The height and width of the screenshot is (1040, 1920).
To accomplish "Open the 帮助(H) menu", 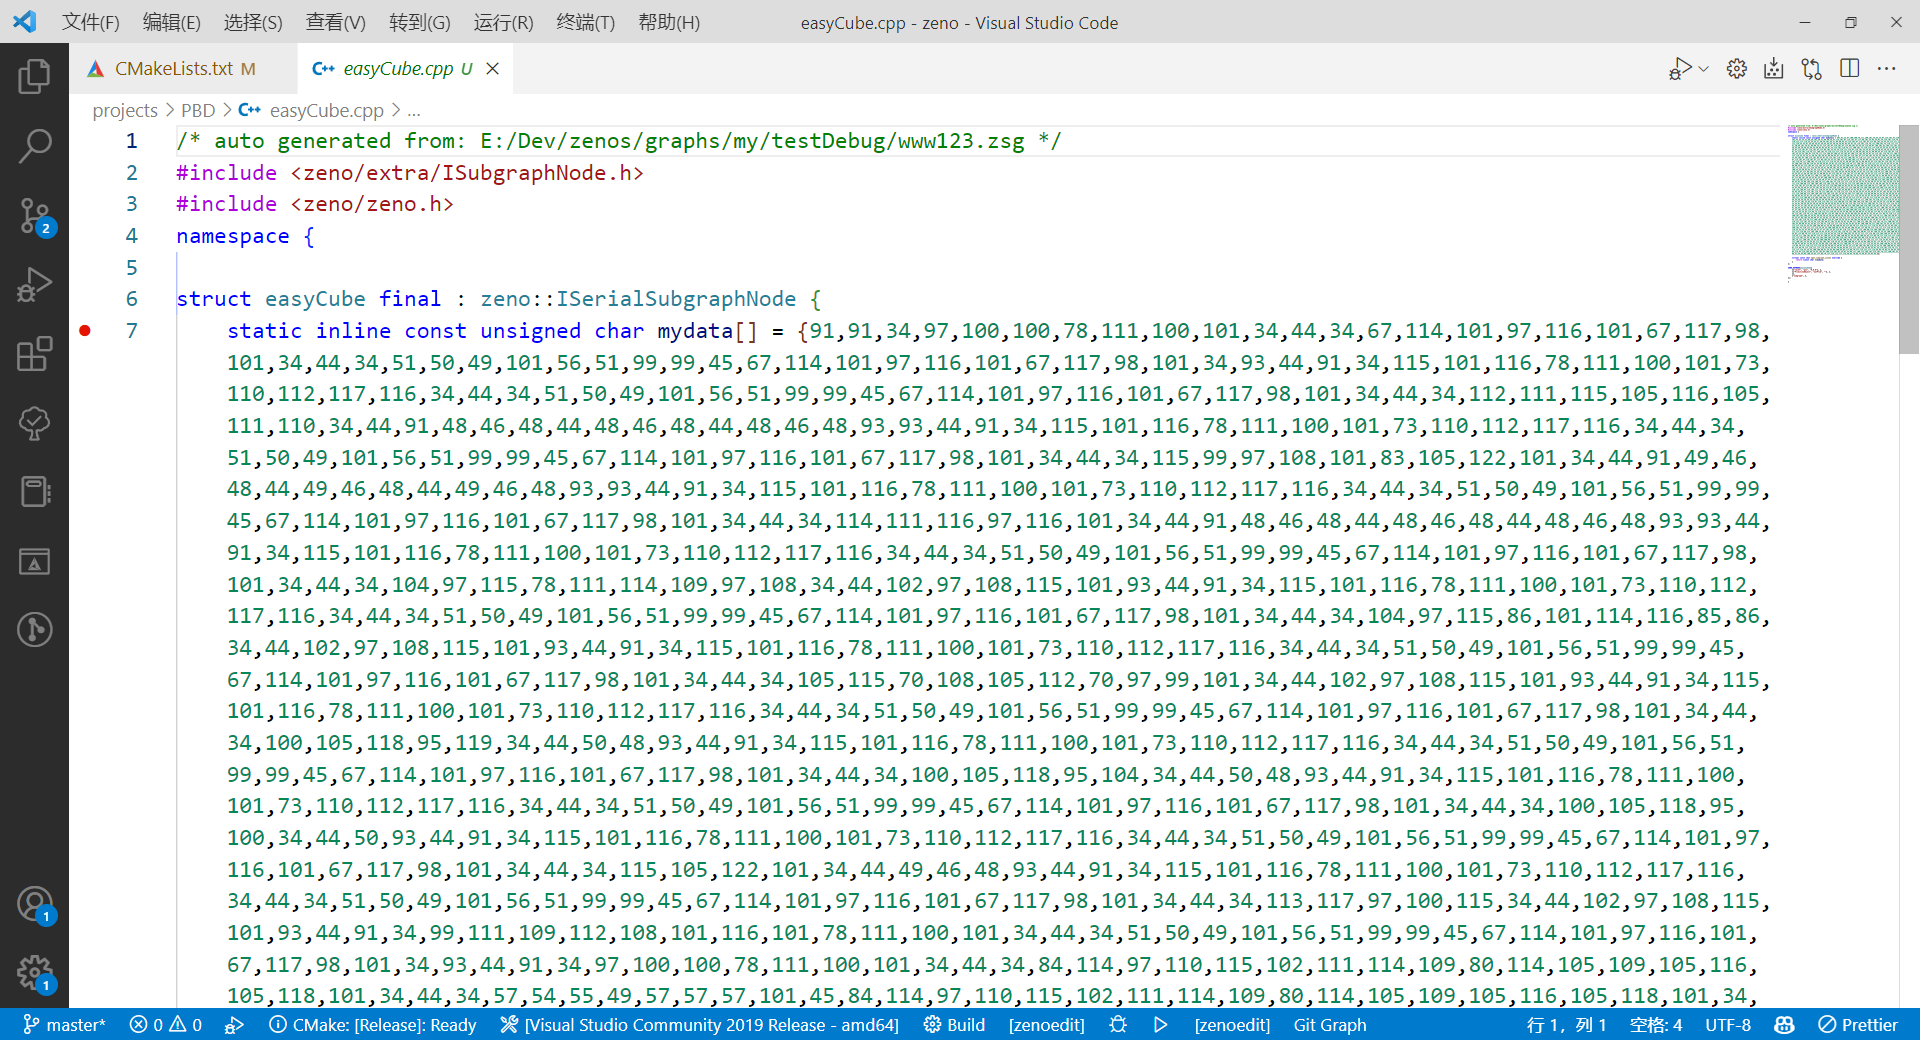I will pos(669,22).
